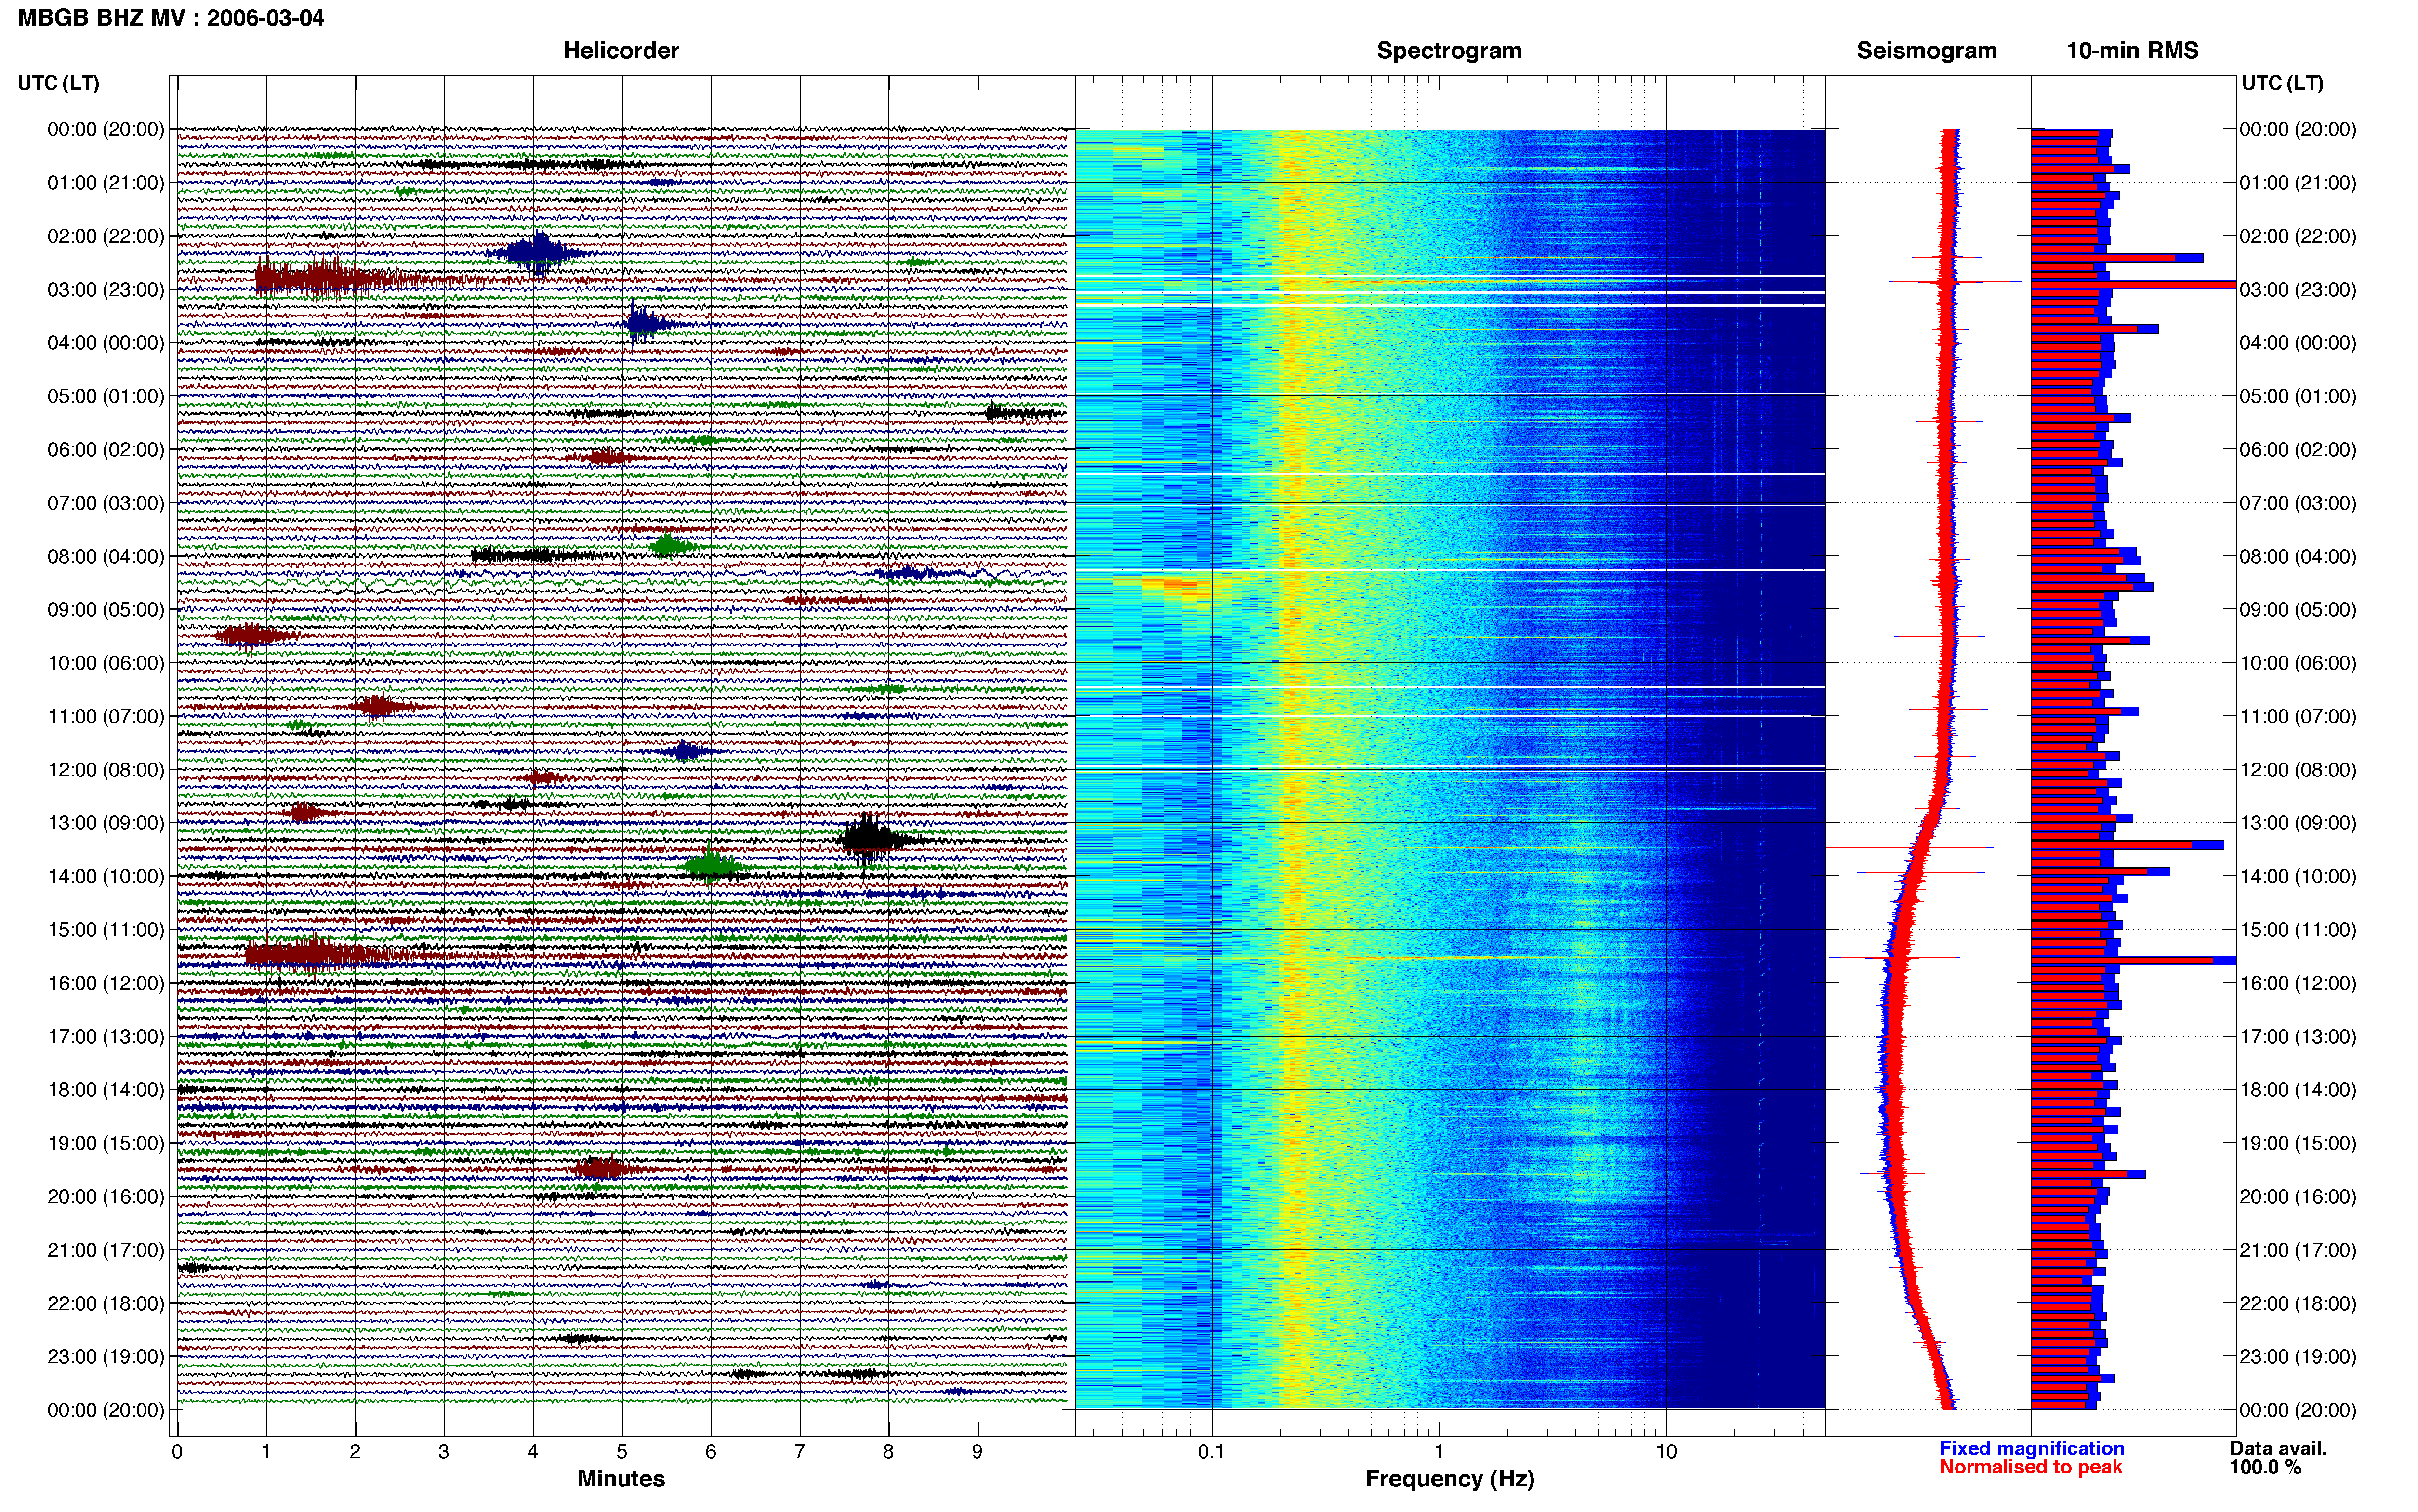
Task: Click the UTC (LT) label beside the RMS panel
Action: click(2282, 83)
